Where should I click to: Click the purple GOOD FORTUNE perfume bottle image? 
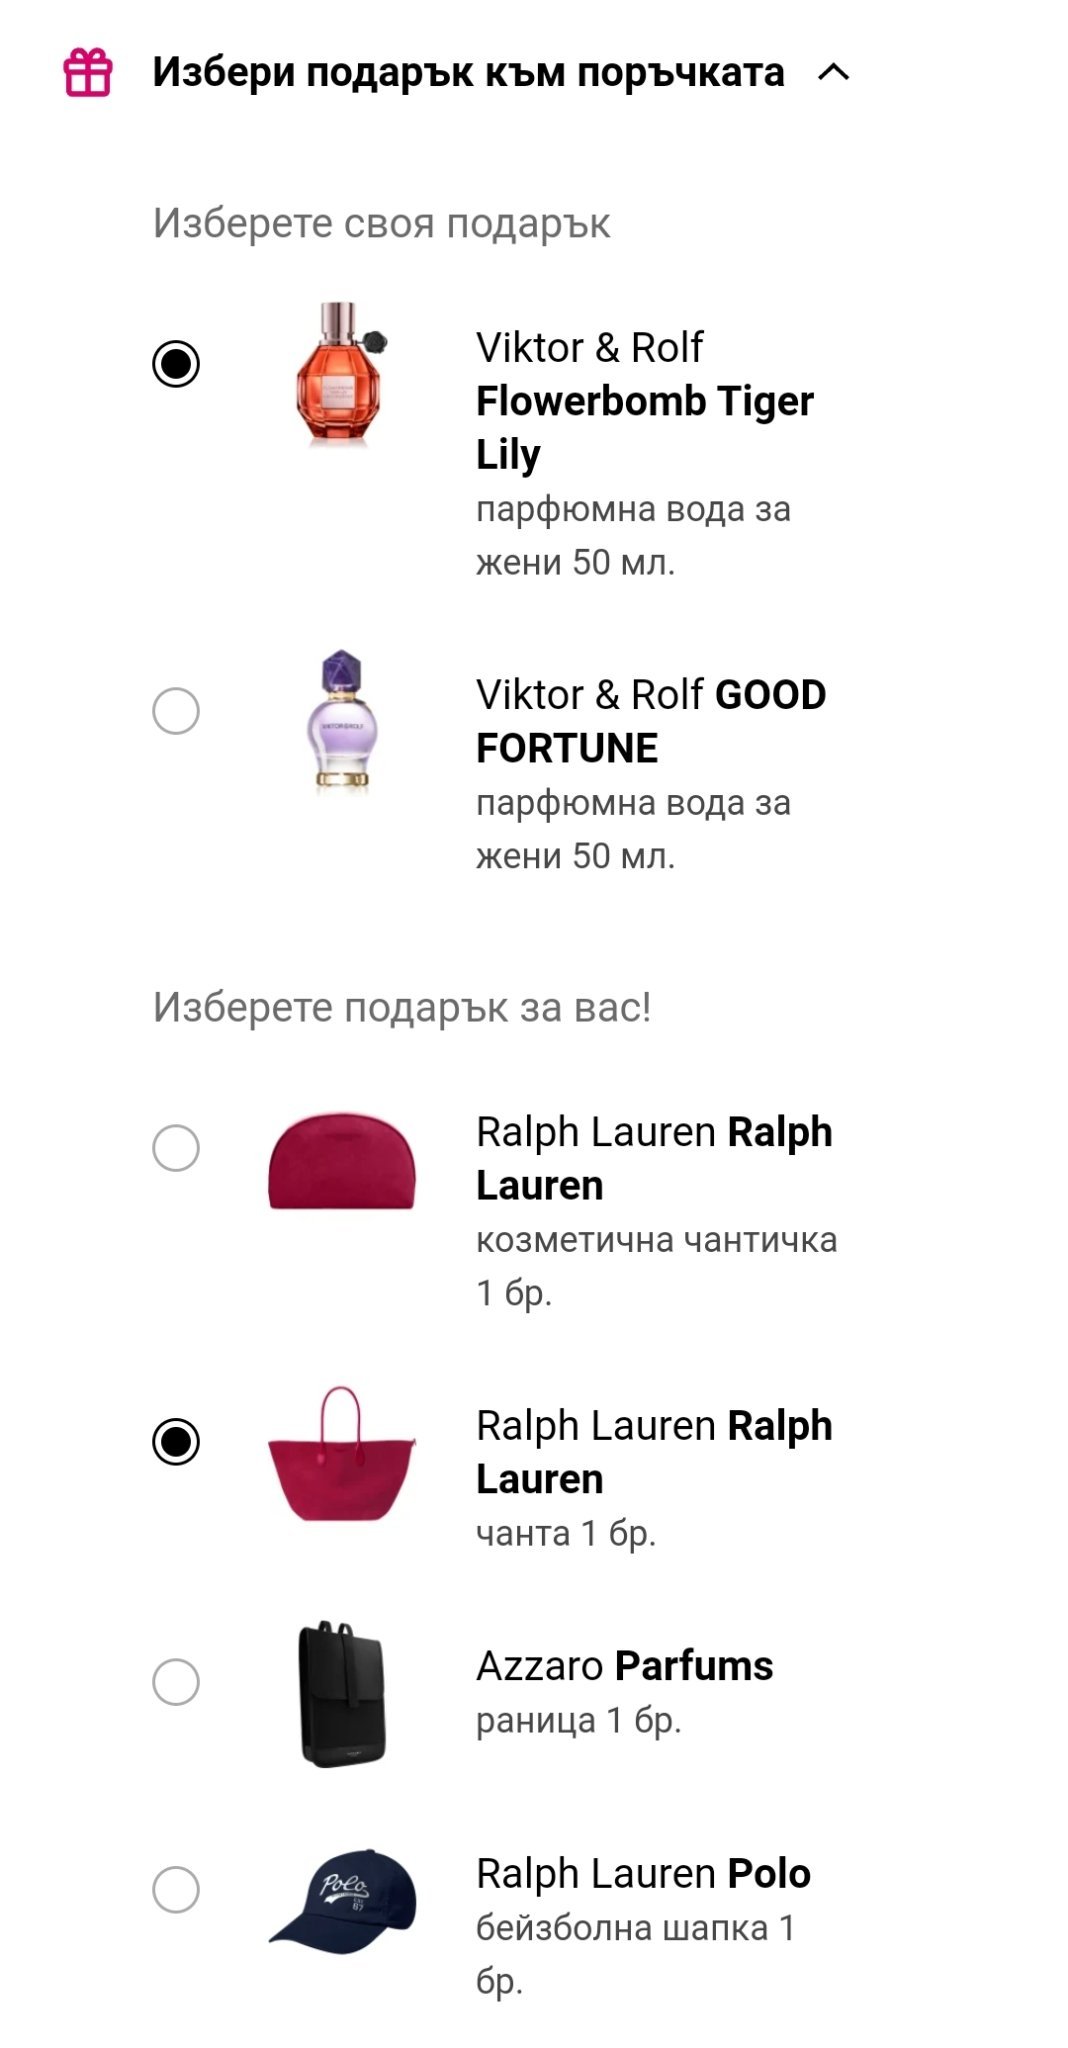pos(341,721)
